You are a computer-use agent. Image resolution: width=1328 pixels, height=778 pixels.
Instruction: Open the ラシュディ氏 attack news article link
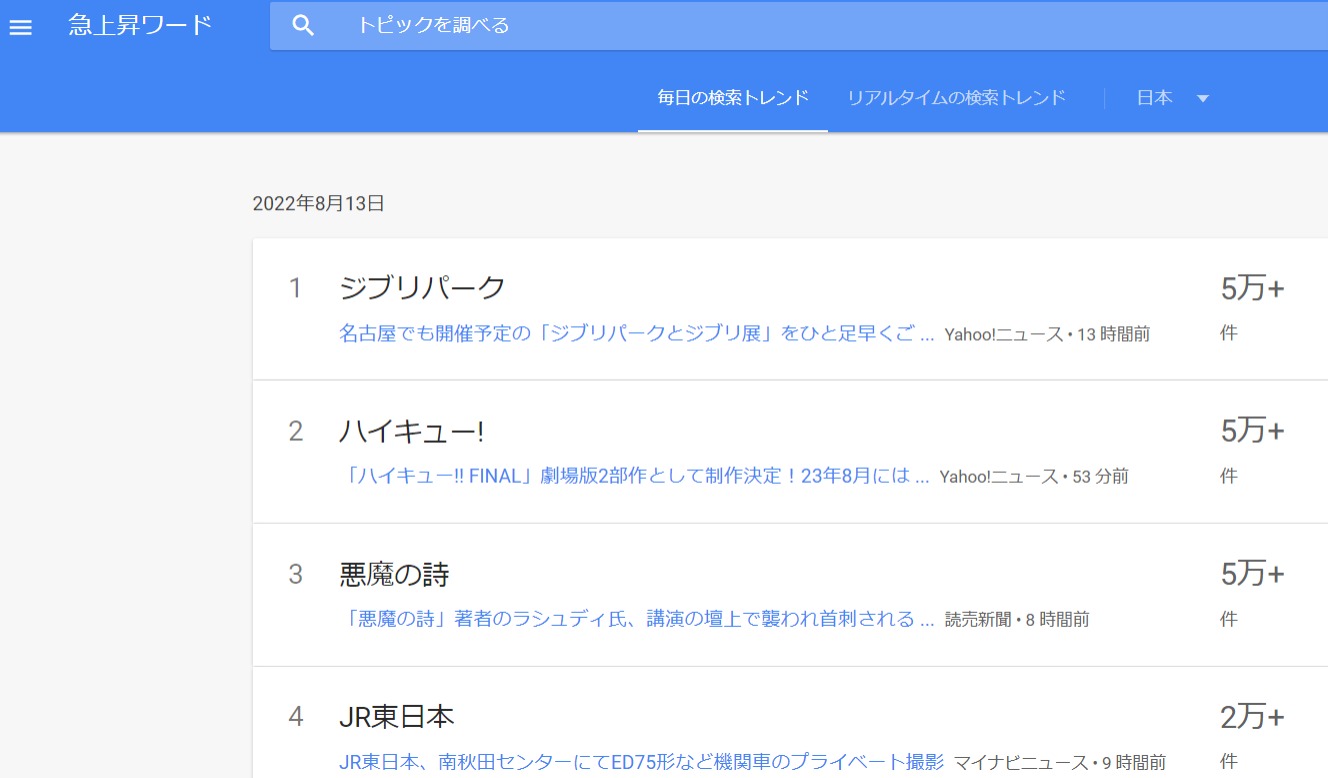coord(637,620)
